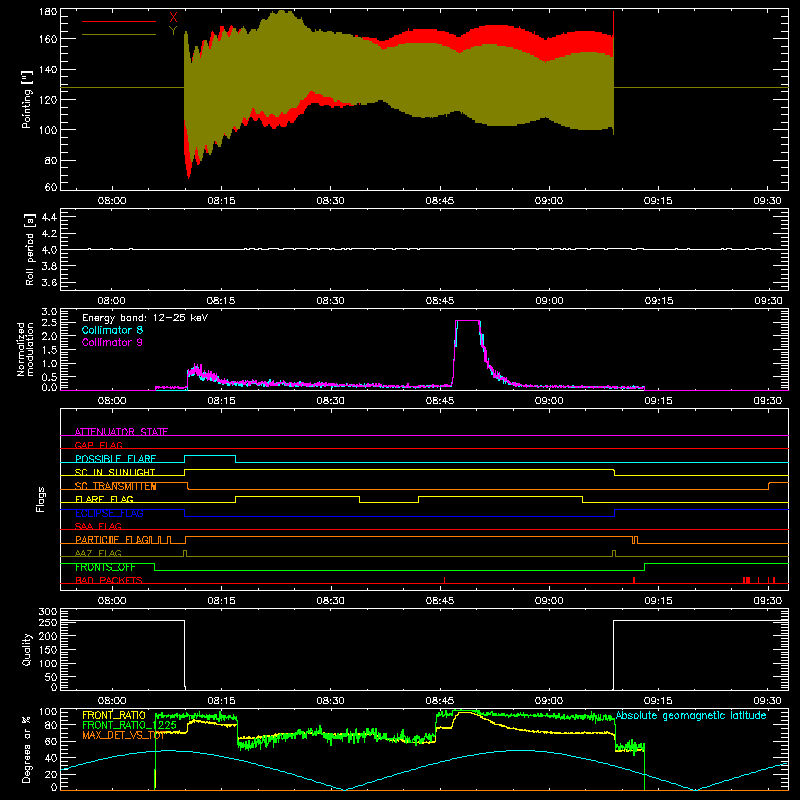Screen dimensions: 800x800
Task: Select the Pointing axis title
Action: pos(27,99)
